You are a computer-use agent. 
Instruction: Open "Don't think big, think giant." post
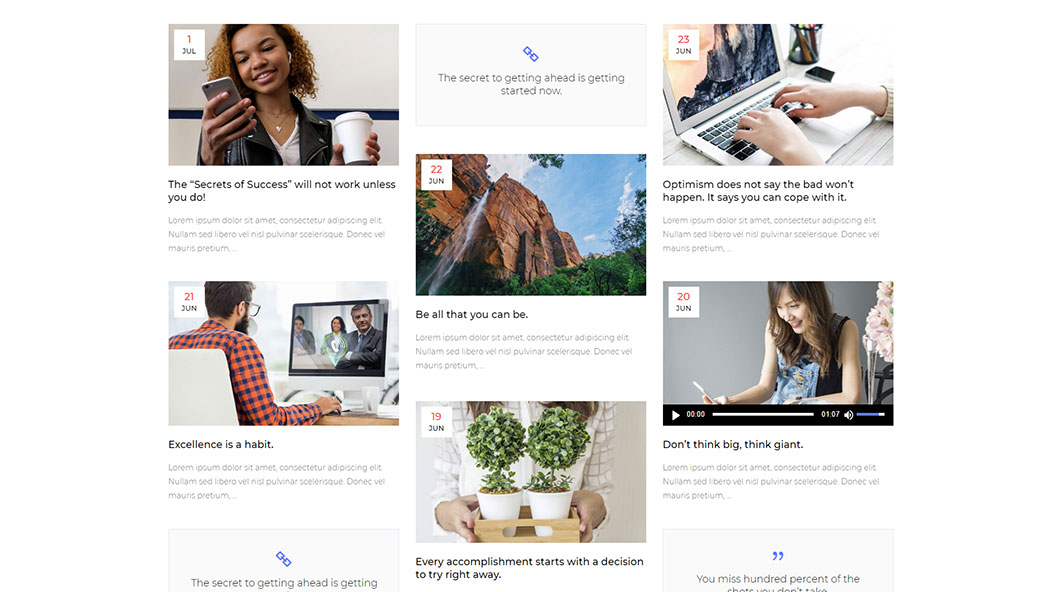[x=732, y=445]
